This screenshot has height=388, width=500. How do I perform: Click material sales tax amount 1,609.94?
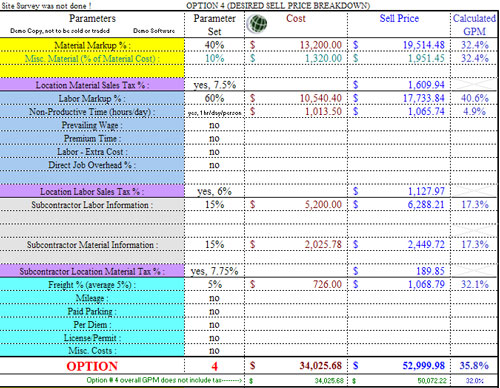[426, 85]
